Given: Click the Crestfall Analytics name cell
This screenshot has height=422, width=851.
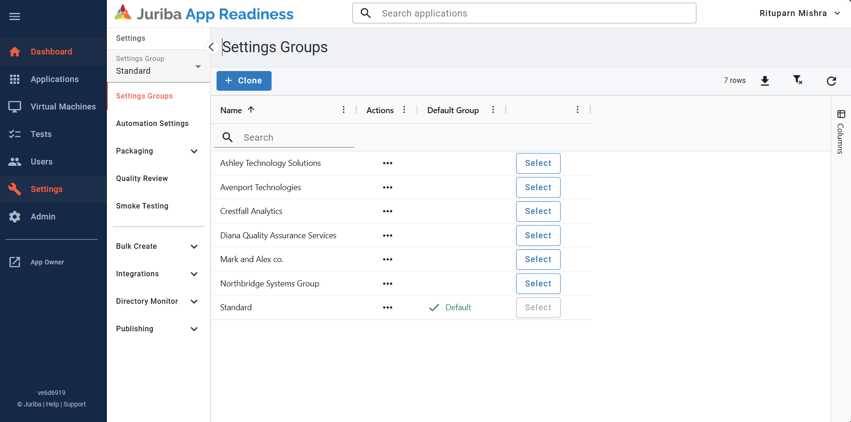Looking at the screenshot, I should tap(251, 212).
